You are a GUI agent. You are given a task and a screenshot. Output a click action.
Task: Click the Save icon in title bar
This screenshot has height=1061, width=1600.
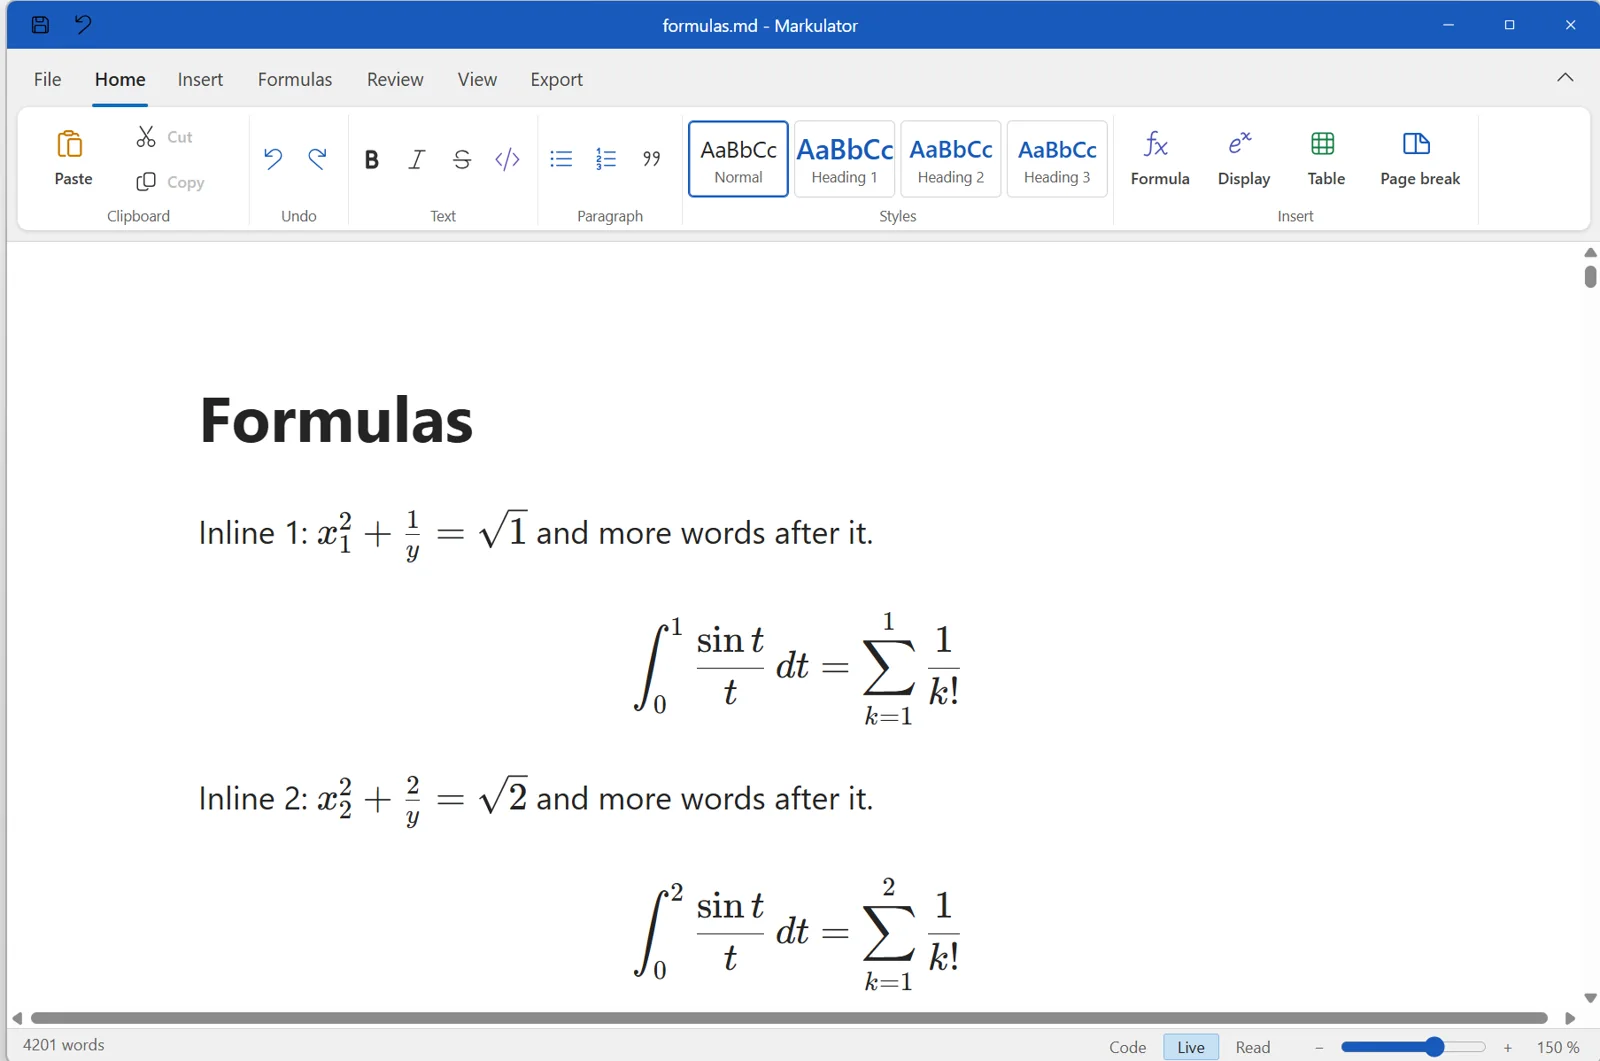coord(40,25)
